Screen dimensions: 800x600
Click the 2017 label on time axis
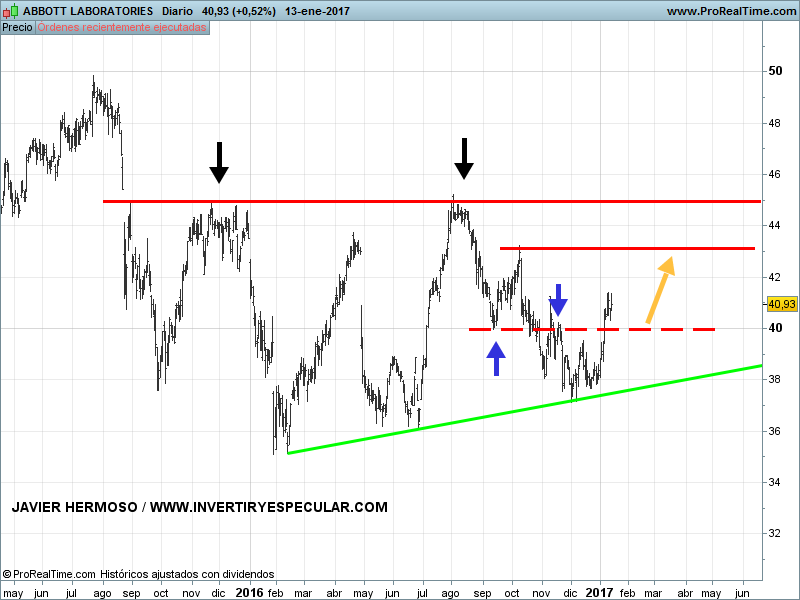[x=599, y=592]
